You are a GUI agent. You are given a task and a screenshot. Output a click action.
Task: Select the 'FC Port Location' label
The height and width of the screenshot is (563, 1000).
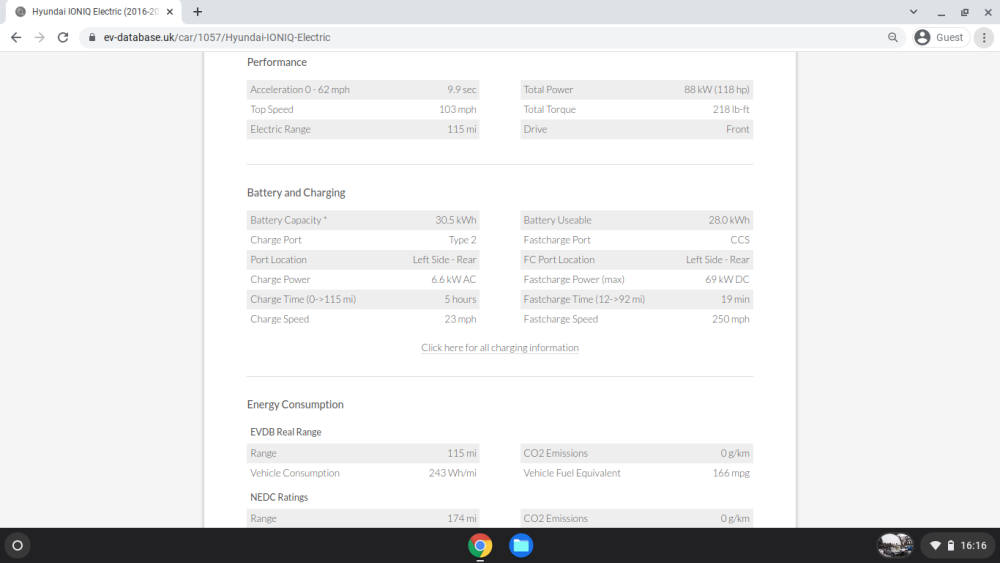point(559,260)
